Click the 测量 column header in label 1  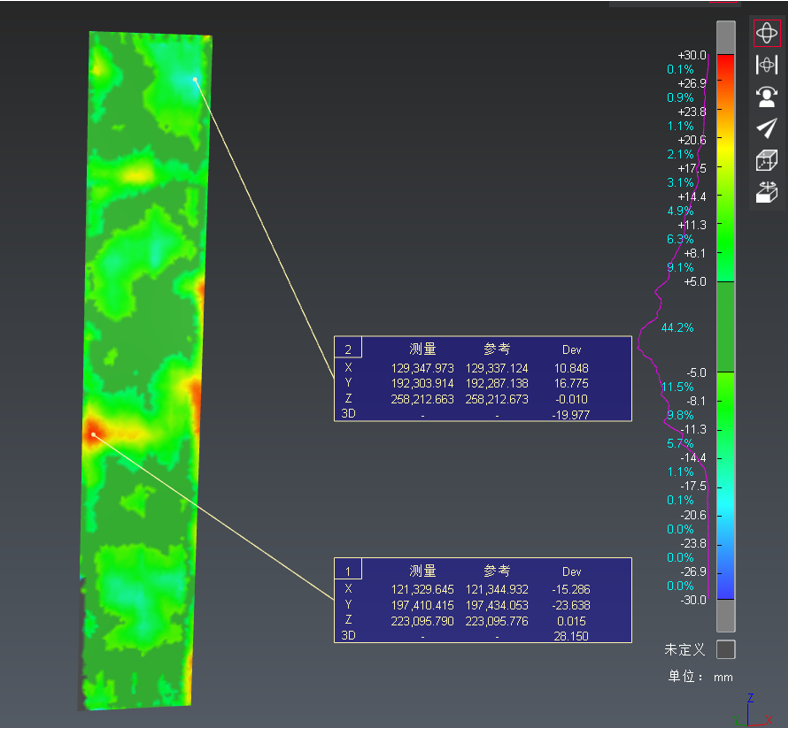(422, 571)
